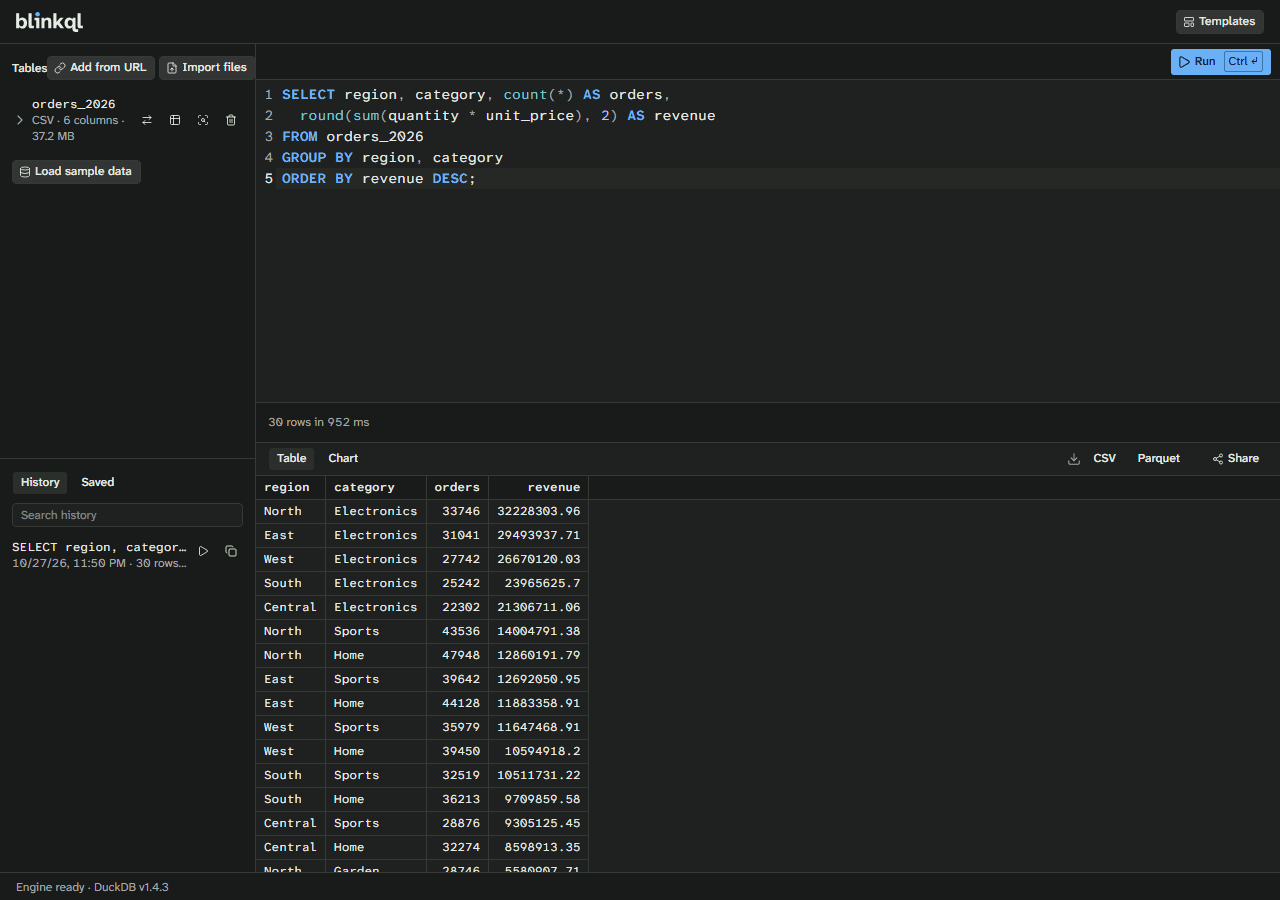Click the revenue cell 21306711.06
The width and height of the screenshot is (1280, 900).
[x=538, y=608]
